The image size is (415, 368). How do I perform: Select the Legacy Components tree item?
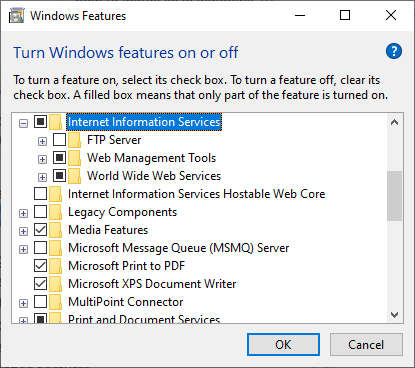[x=122, y=212]
